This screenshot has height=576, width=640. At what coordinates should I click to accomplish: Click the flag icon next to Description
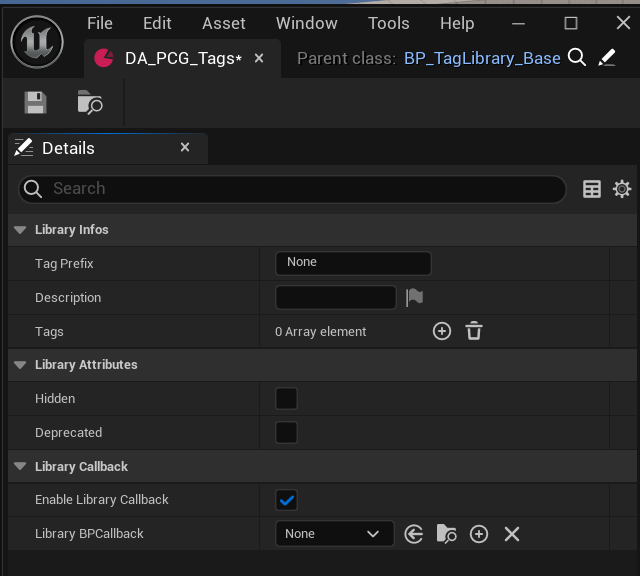[415, 297]
